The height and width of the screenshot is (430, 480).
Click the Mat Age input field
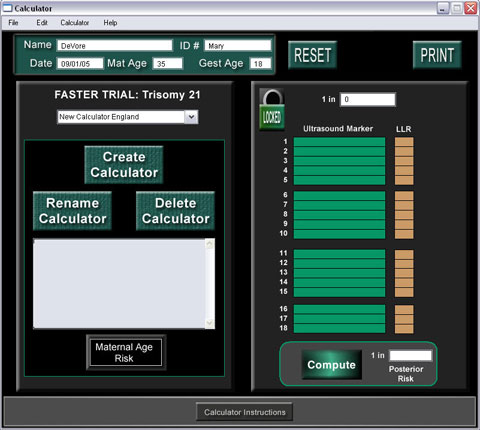(168, 63)
